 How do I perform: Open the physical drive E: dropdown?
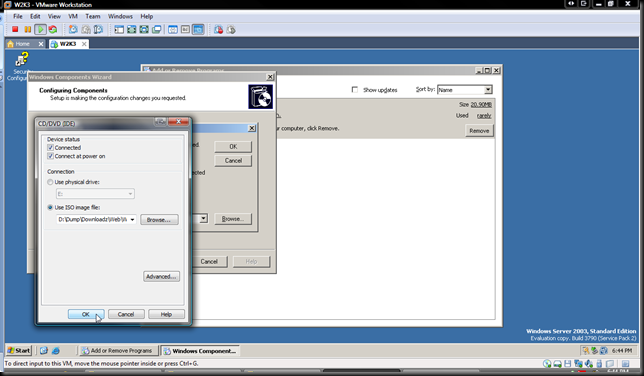[x=130, y=194]
